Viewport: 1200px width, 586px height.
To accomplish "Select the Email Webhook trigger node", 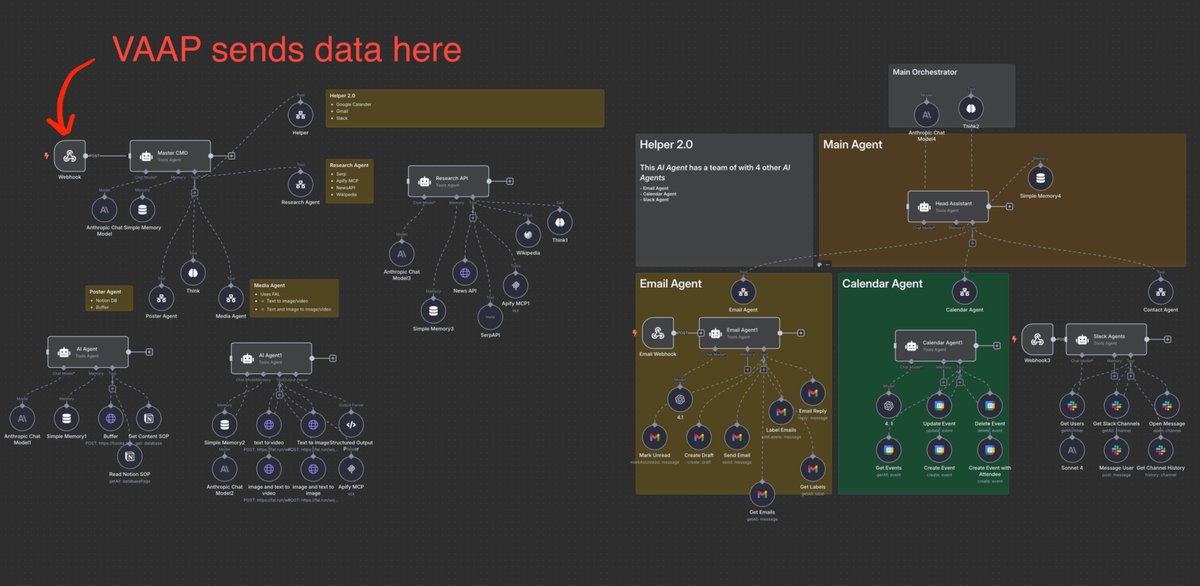I will point(657,334).
